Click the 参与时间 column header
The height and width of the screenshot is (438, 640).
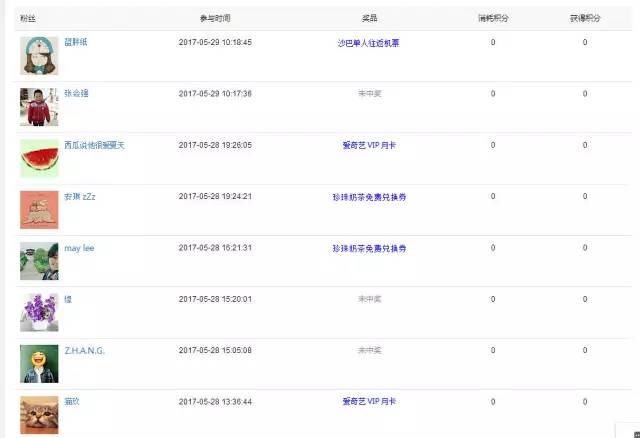click(x=215, y=18)
